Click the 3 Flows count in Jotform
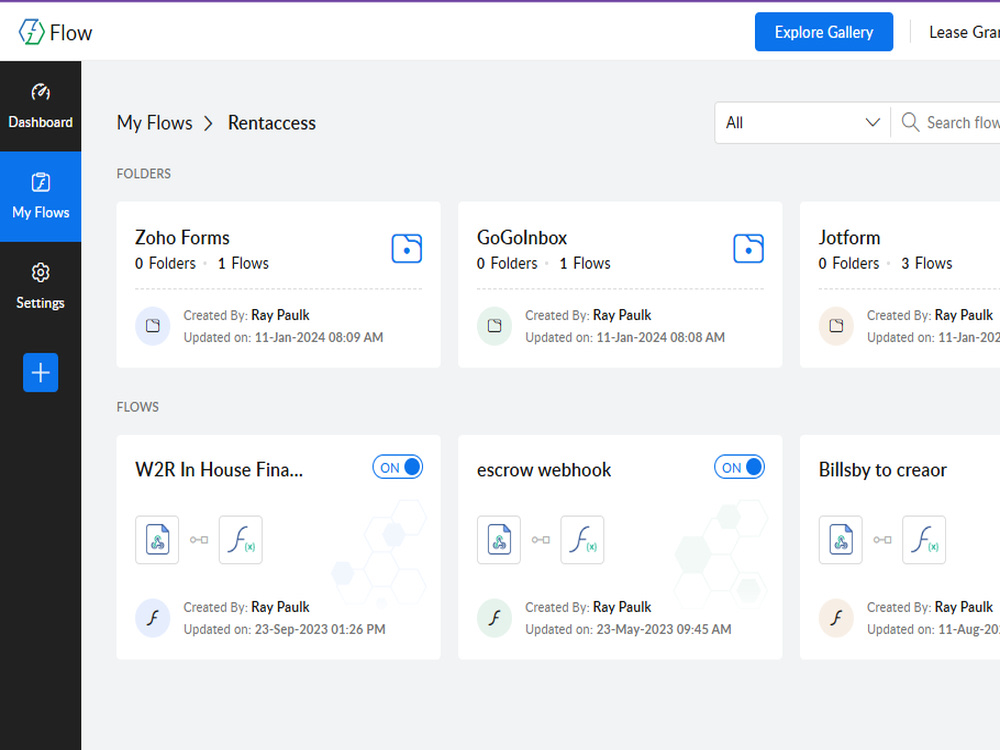 pyautogui.click(x=927, y=263)
